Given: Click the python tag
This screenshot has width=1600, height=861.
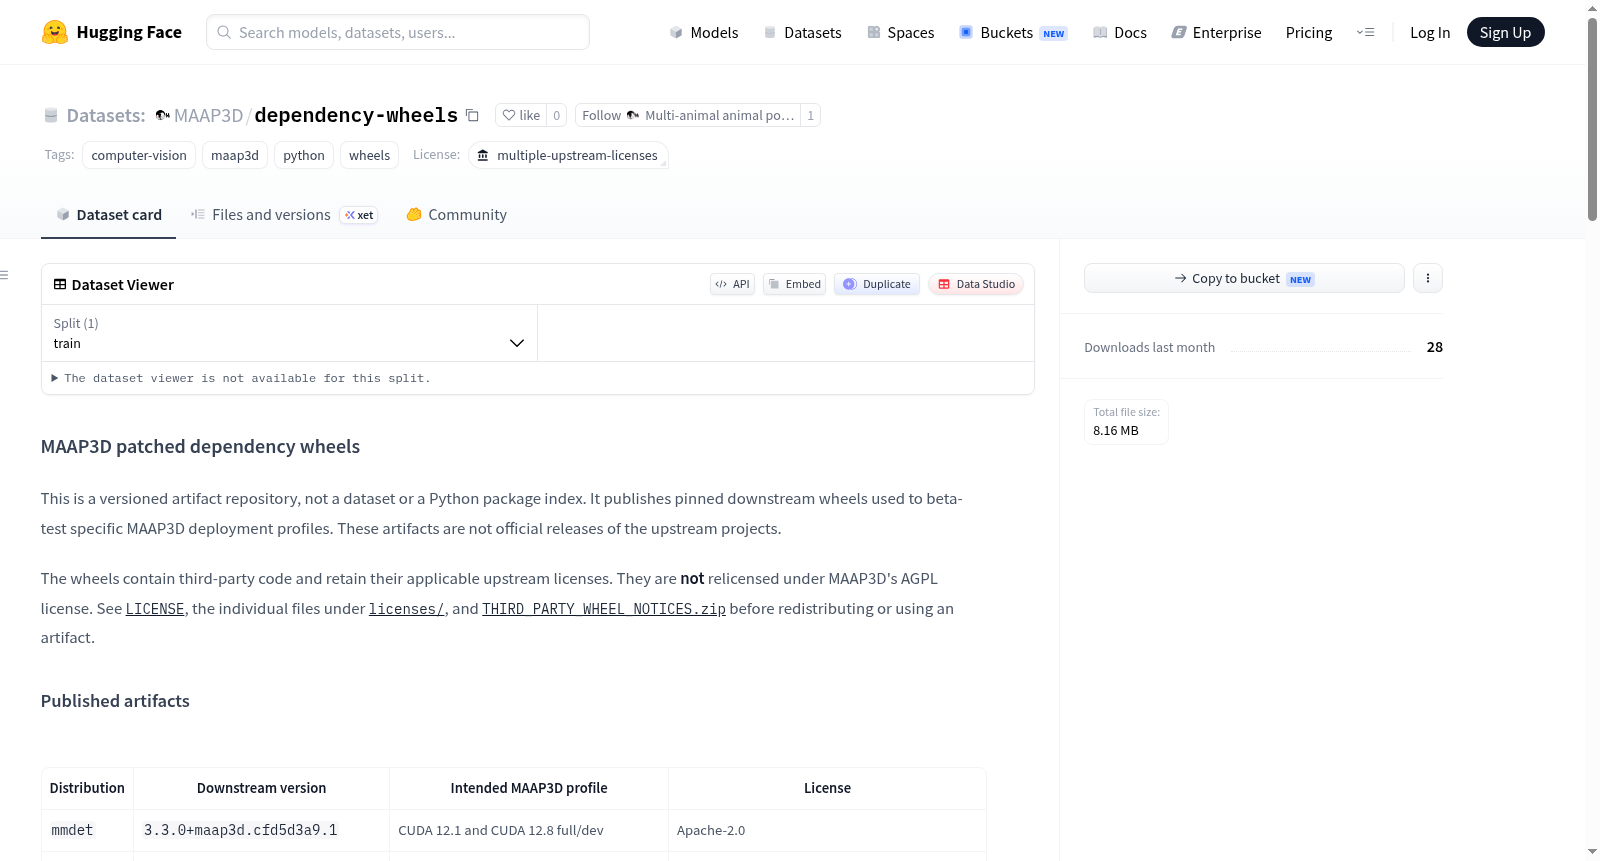Looking at the screenshot, I should point(304,155).
